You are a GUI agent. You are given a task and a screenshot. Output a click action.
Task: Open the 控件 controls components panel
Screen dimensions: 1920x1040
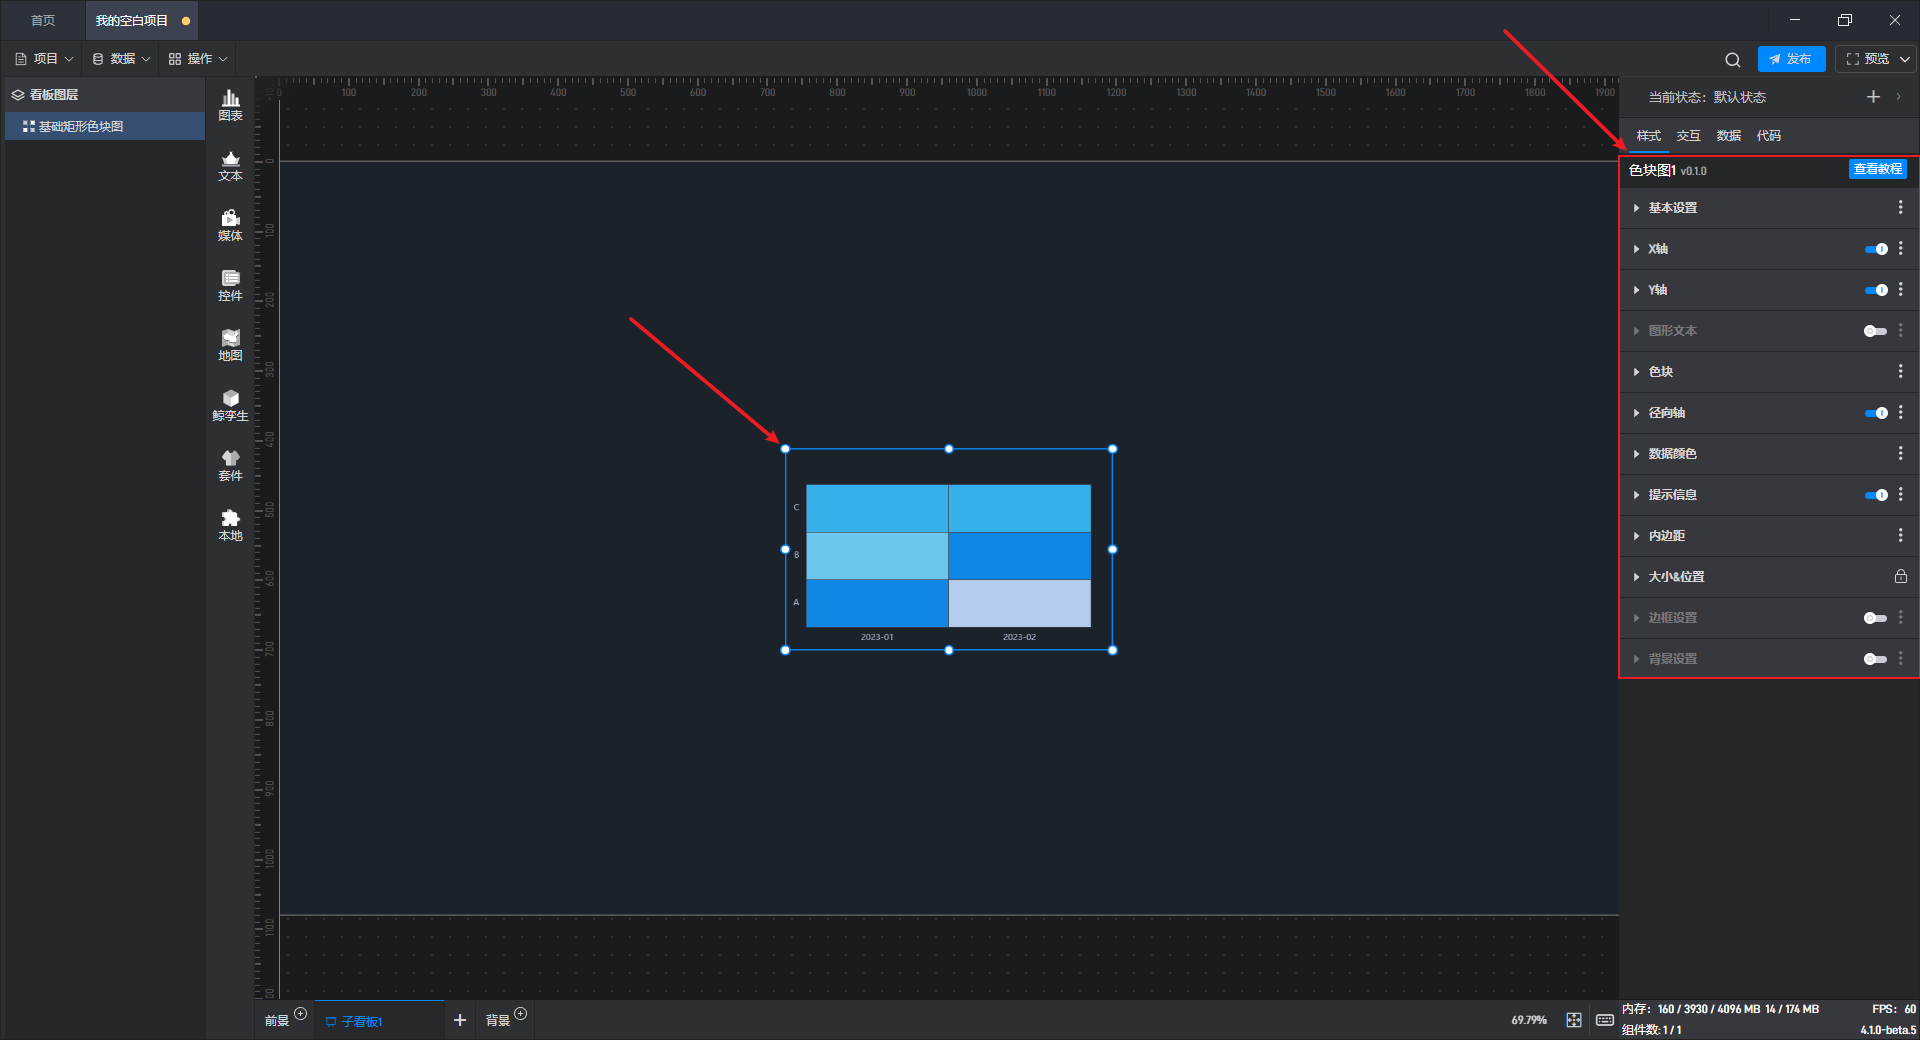pos(230,285)
